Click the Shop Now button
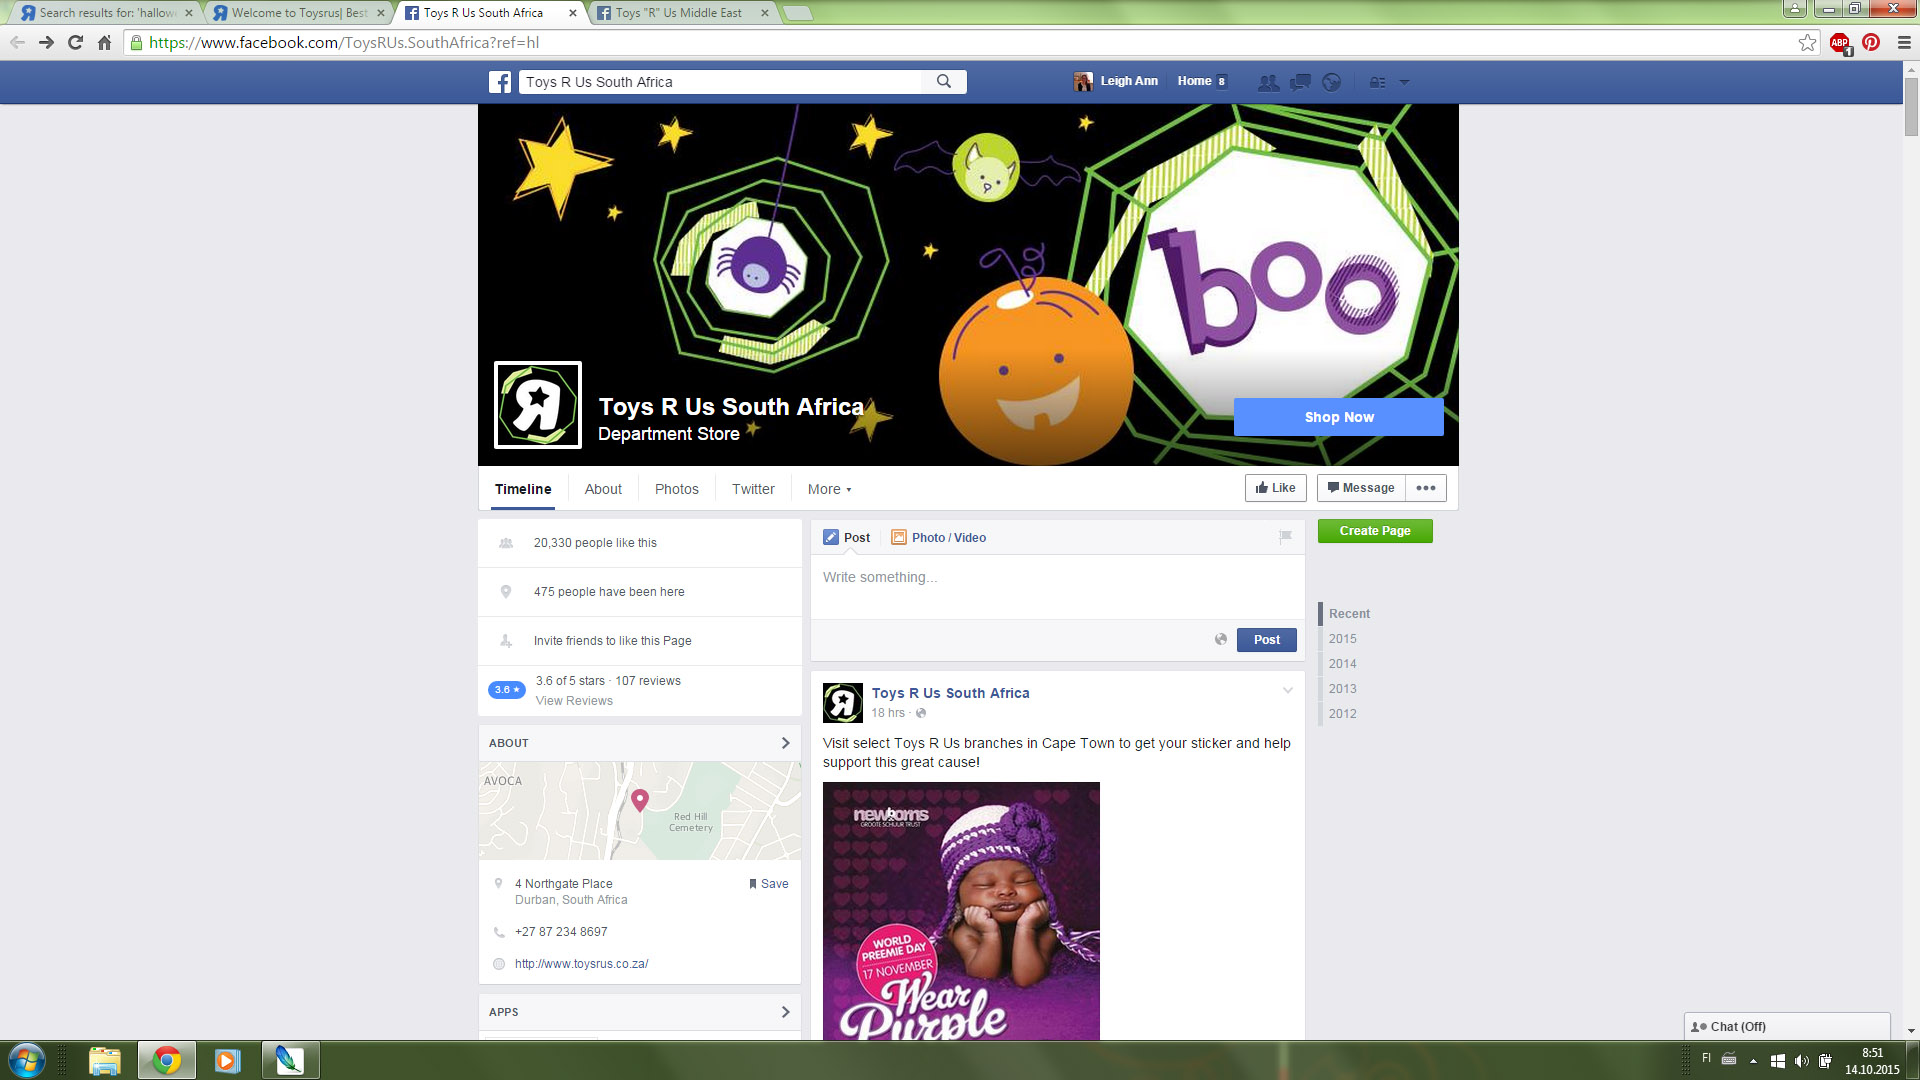 1338,417
